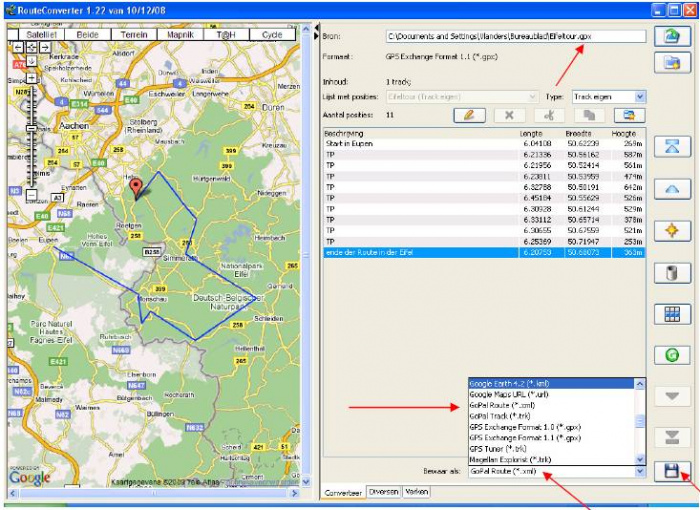Pan map down with arrow control

31,60
